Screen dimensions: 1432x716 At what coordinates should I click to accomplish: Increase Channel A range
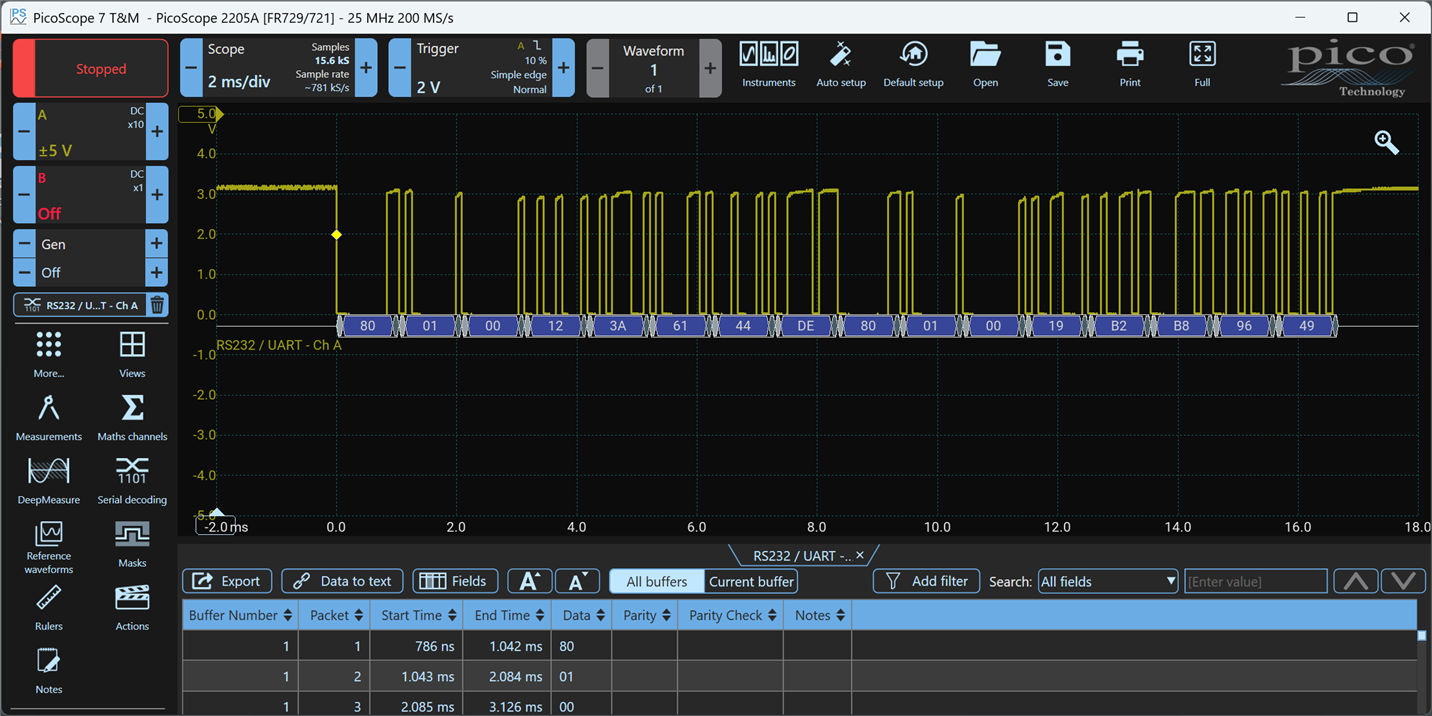point(157,132)
